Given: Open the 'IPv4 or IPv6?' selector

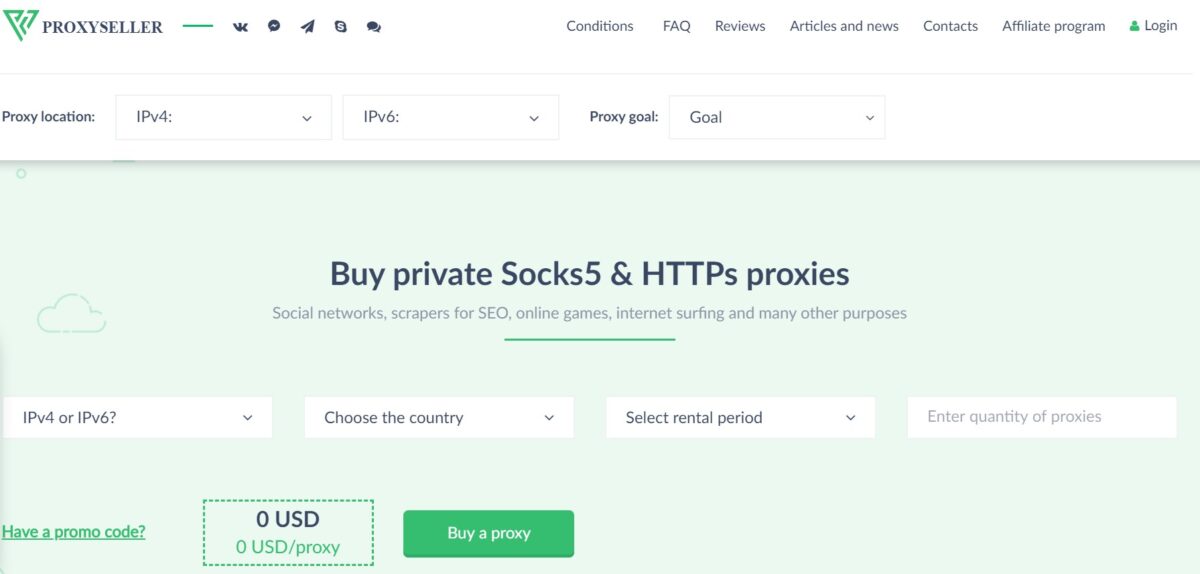Looking at the screenshot, I should 137,417.
